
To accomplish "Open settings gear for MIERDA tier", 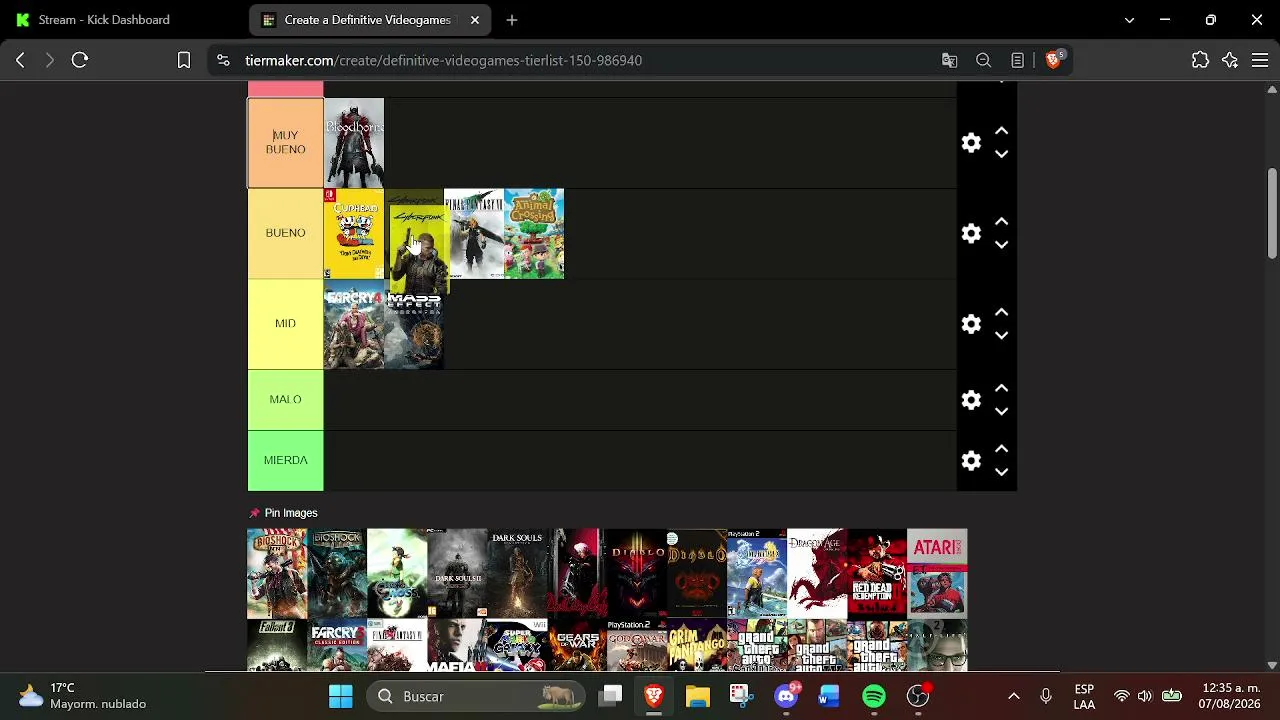I will [971, 460].
